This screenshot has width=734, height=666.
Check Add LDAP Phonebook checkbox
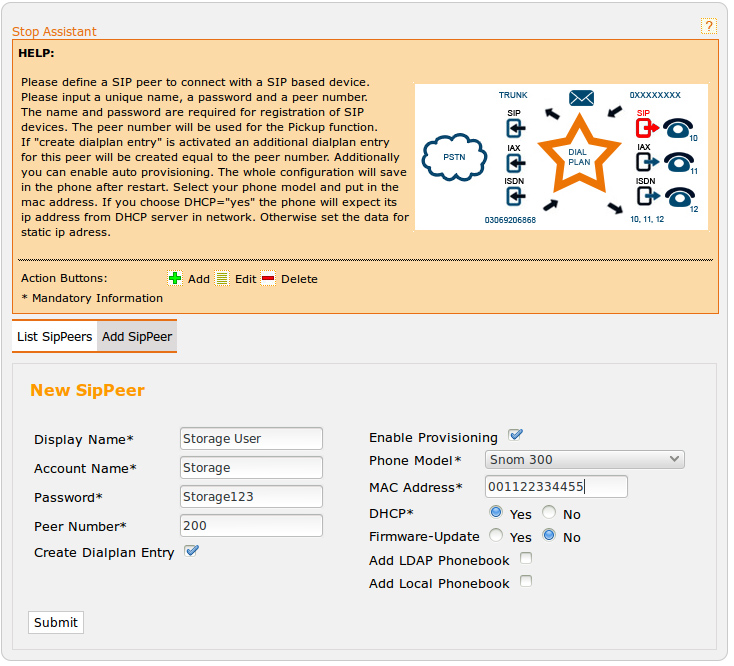tap(526, 558)
